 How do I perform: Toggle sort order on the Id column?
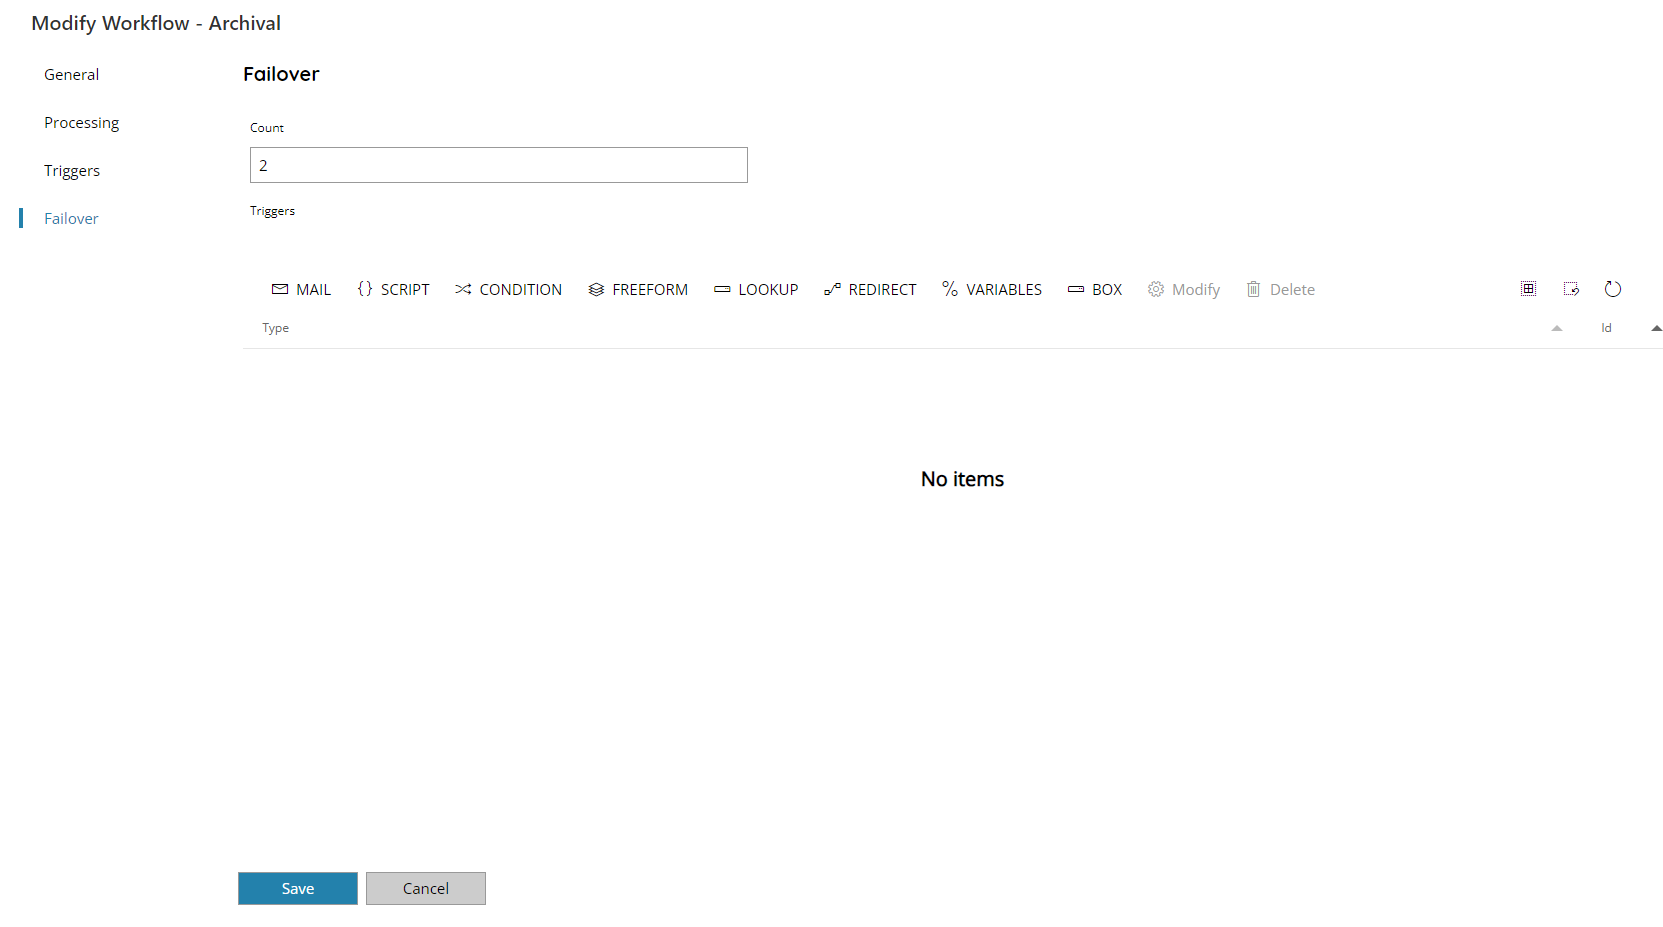tap(1656, 327)
